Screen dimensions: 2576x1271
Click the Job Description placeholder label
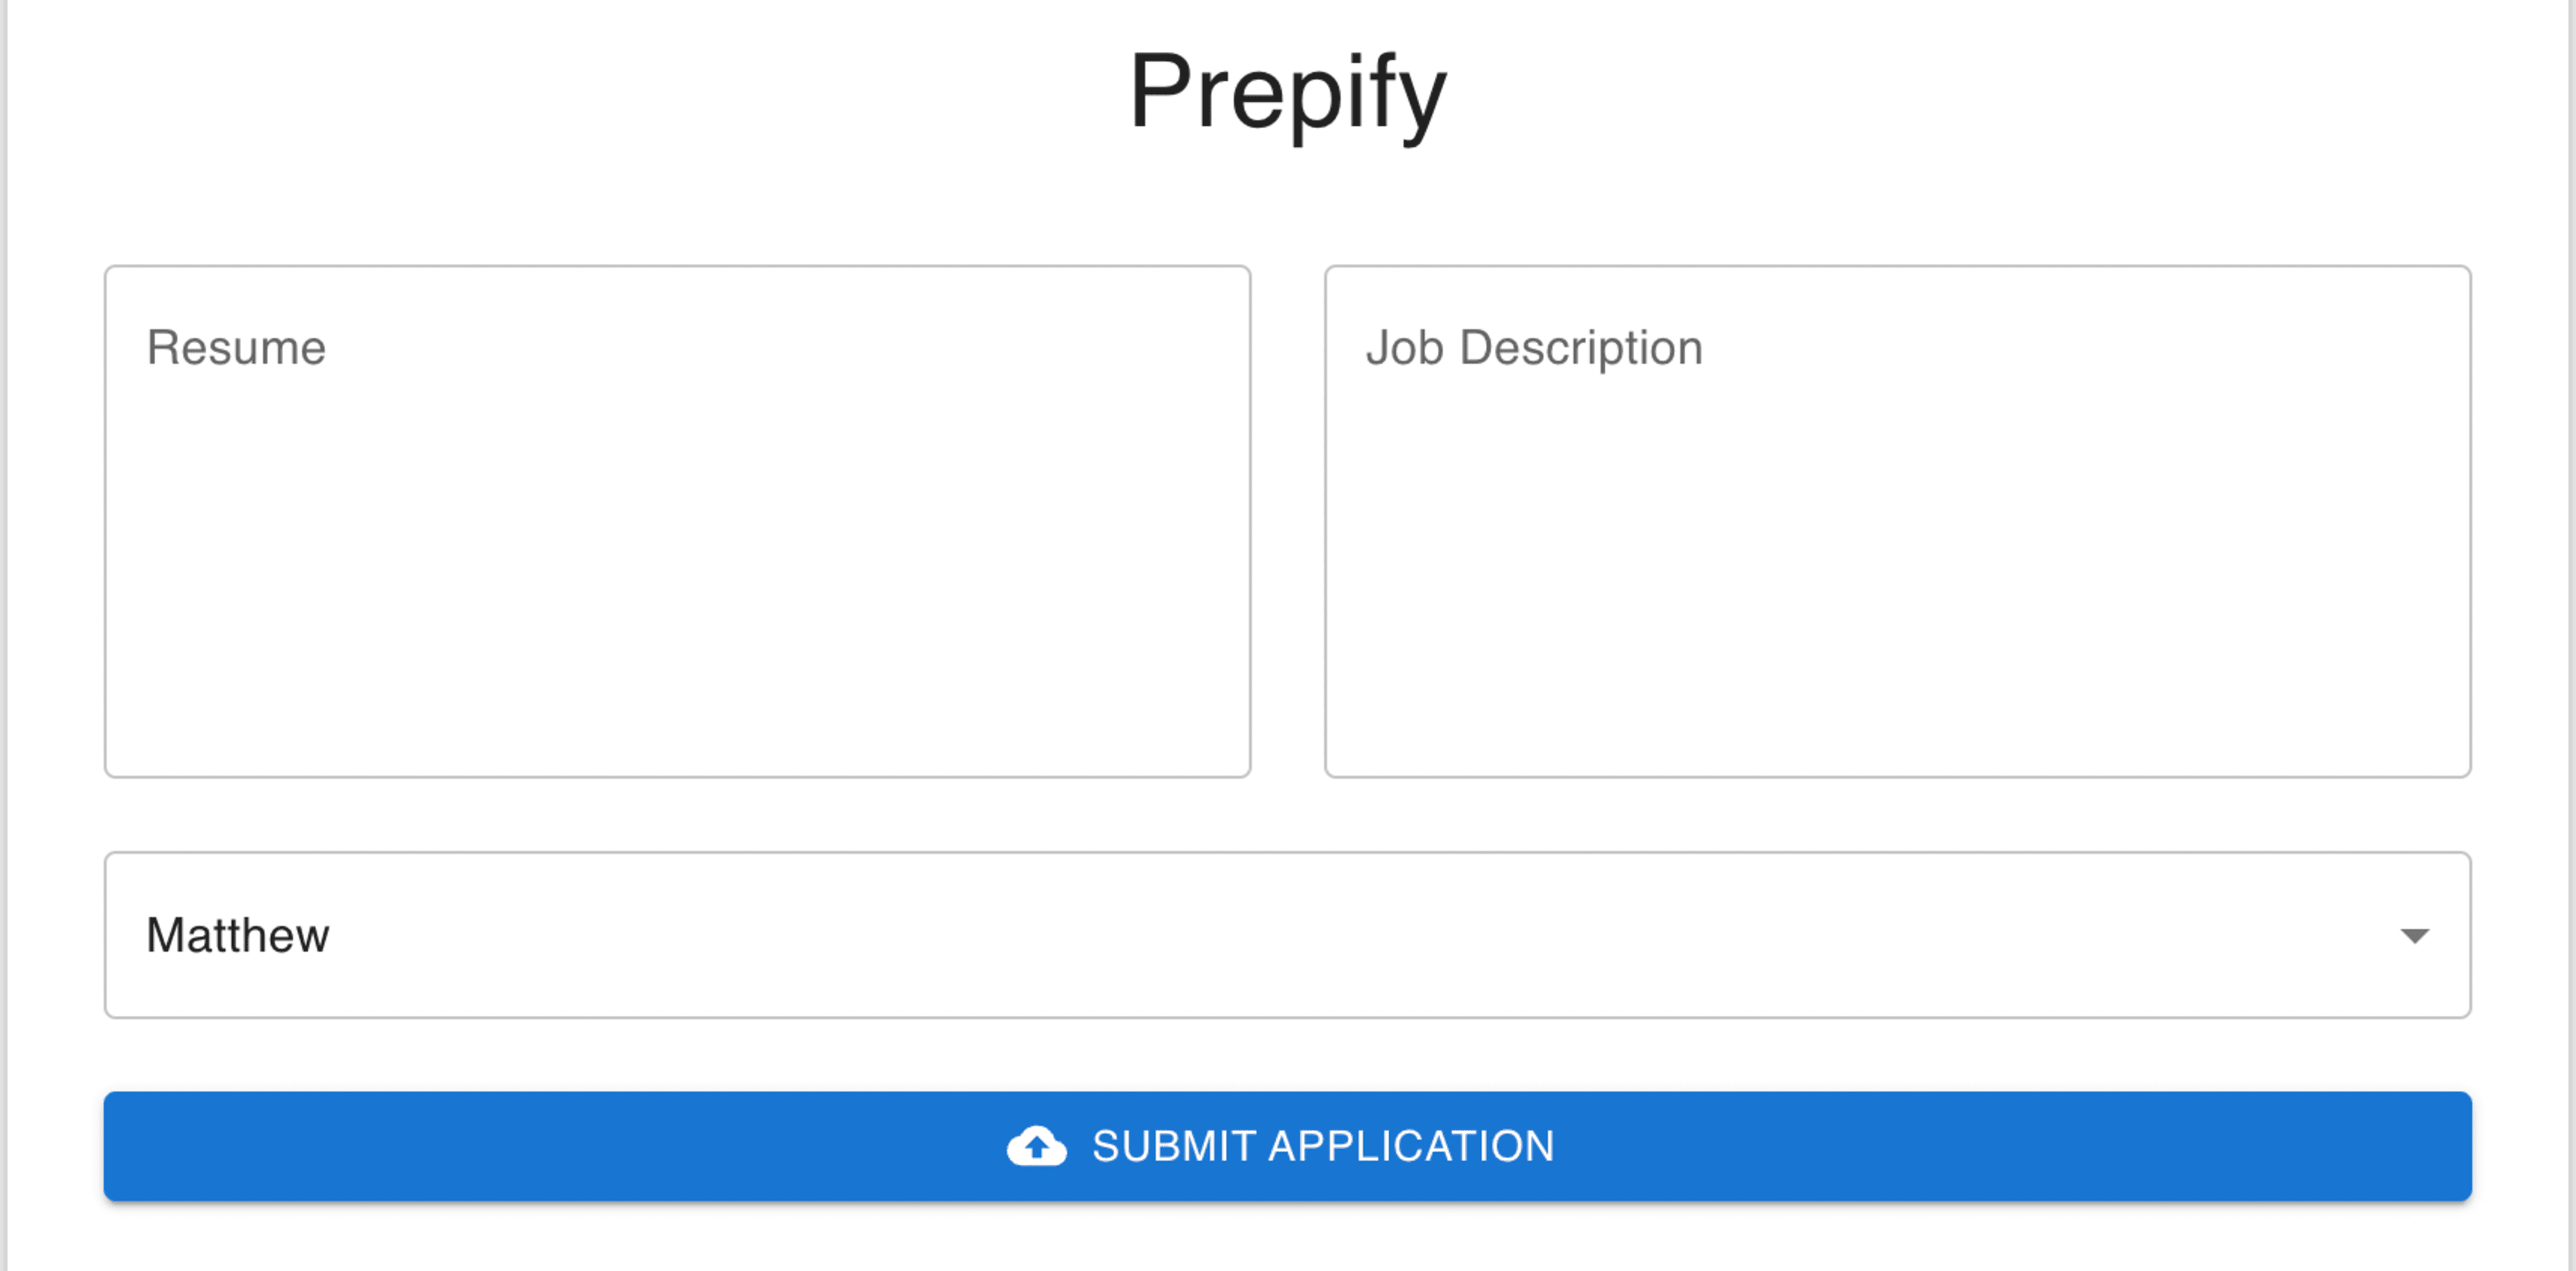coord(1534,349)
